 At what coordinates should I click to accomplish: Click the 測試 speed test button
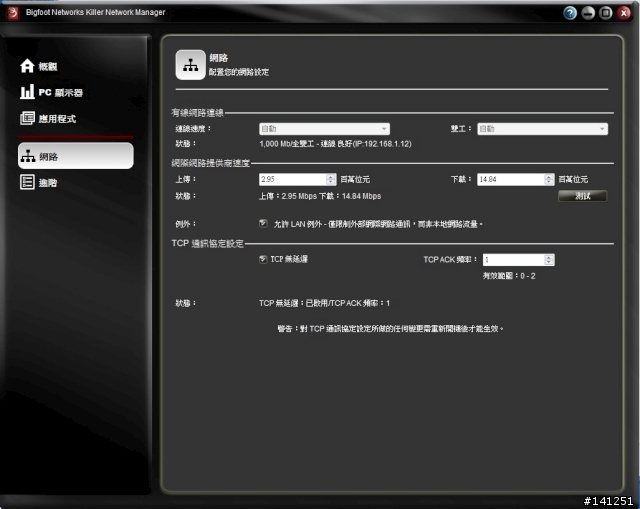[x=582, y=196]
